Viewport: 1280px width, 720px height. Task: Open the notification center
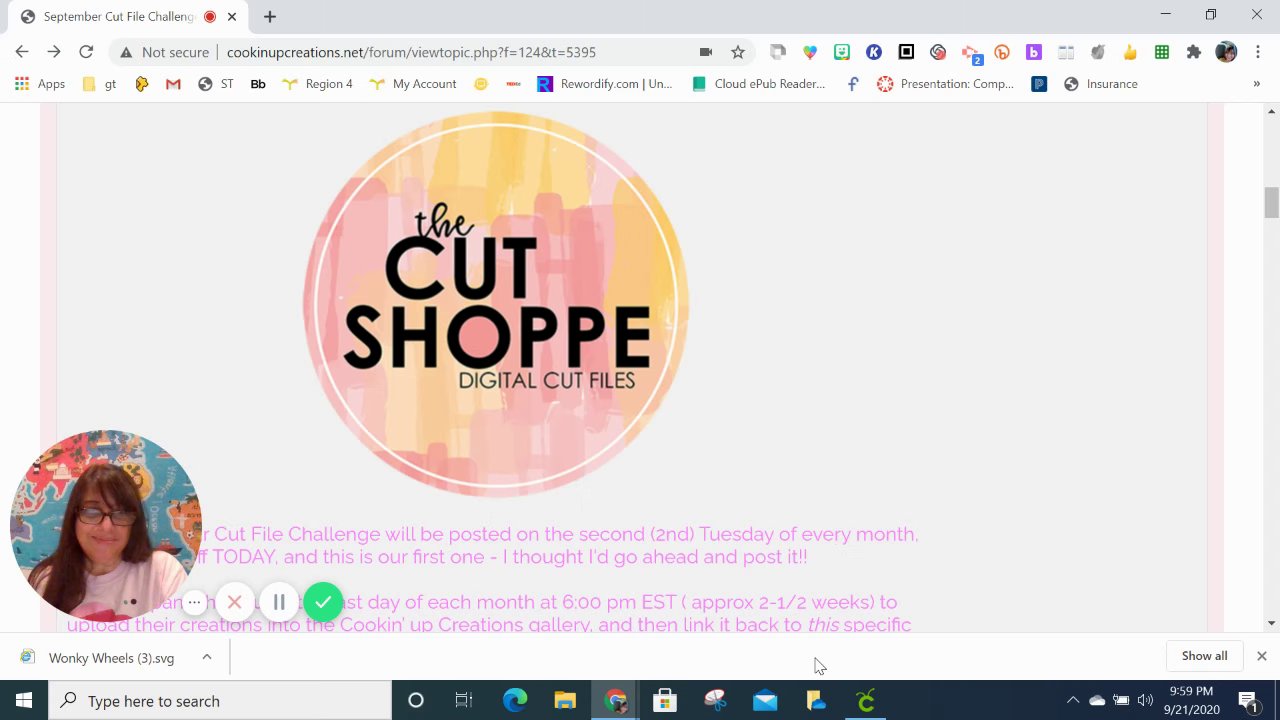(1248, 700)
